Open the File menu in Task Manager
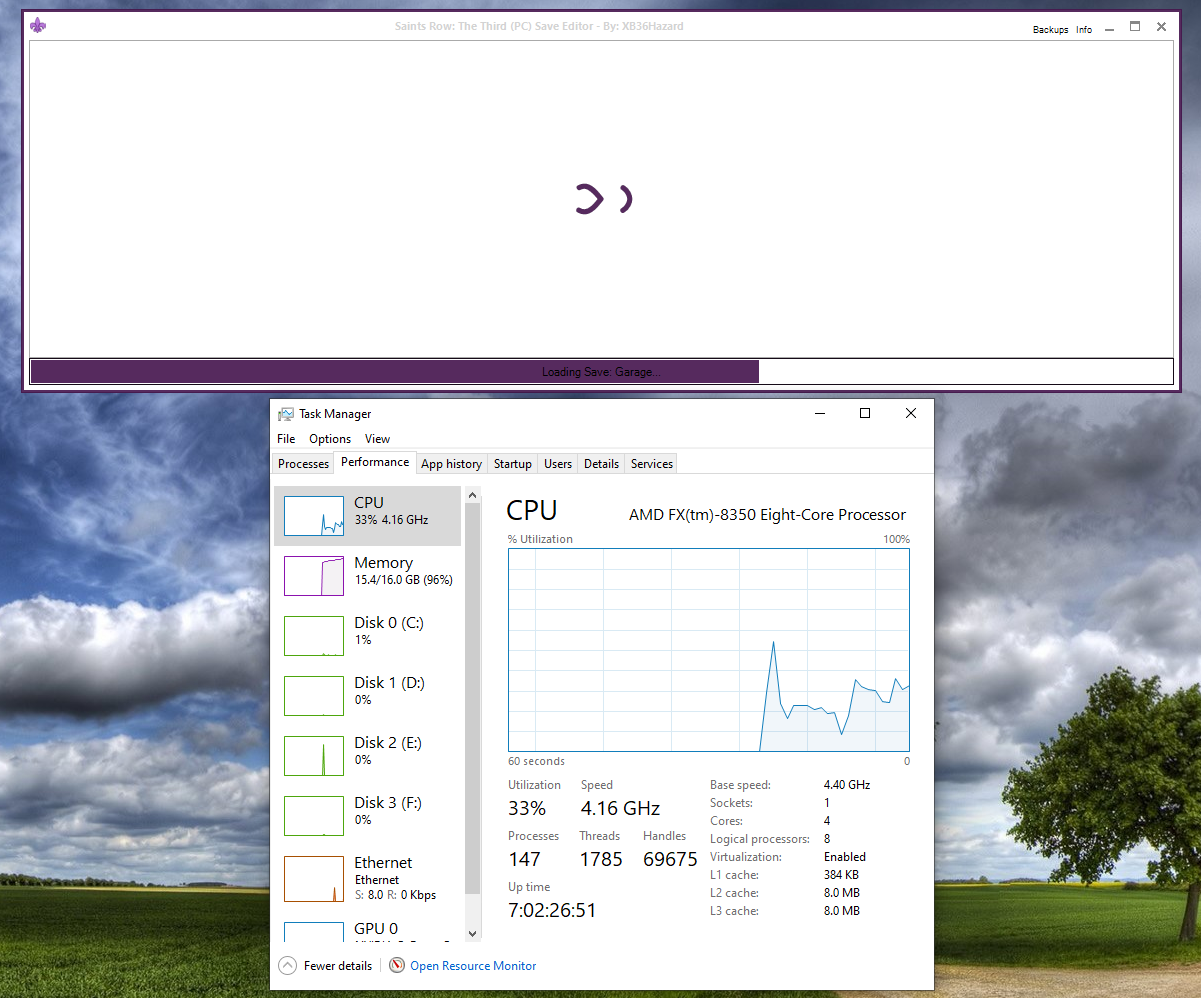Screen dimensions: 1201x998 (286, 439)
